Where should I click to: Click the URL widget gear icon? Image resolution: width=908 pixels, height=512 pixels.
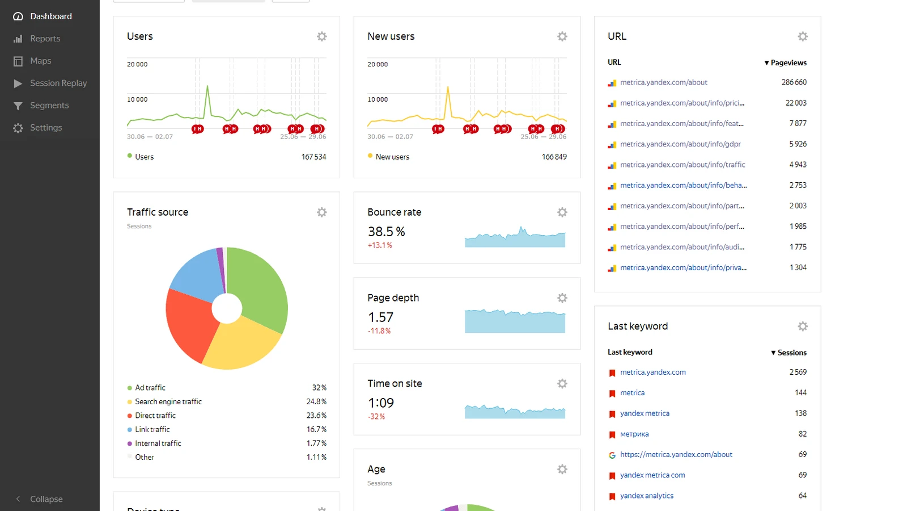click(x=803, y=36)
